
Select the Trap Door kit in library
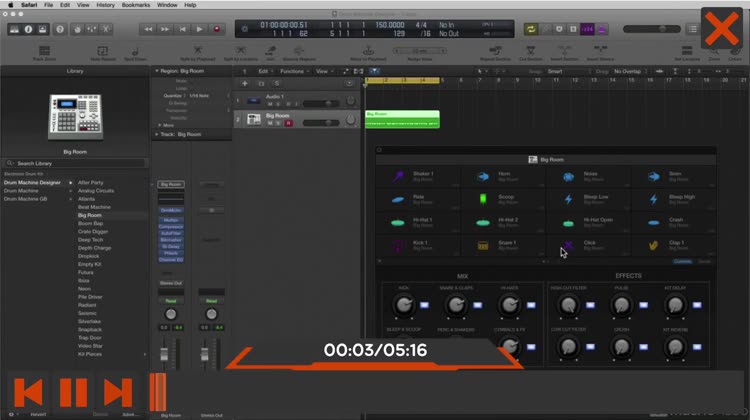point(89,338)
